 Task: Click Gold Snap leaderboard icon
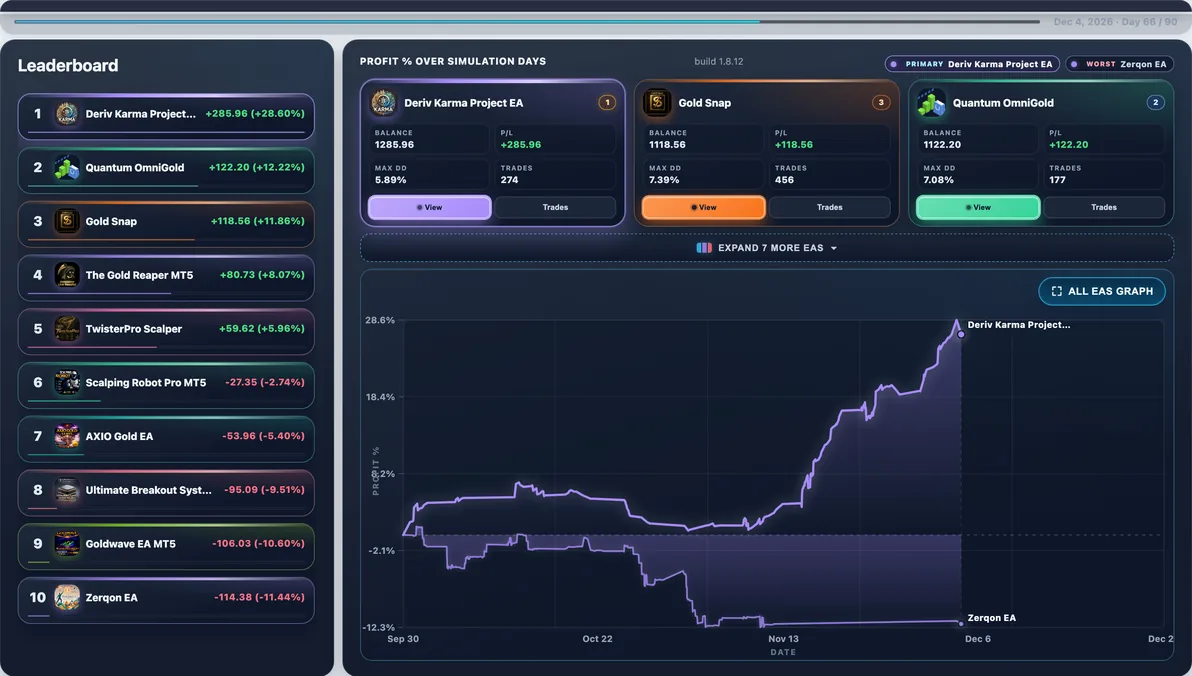67,221
